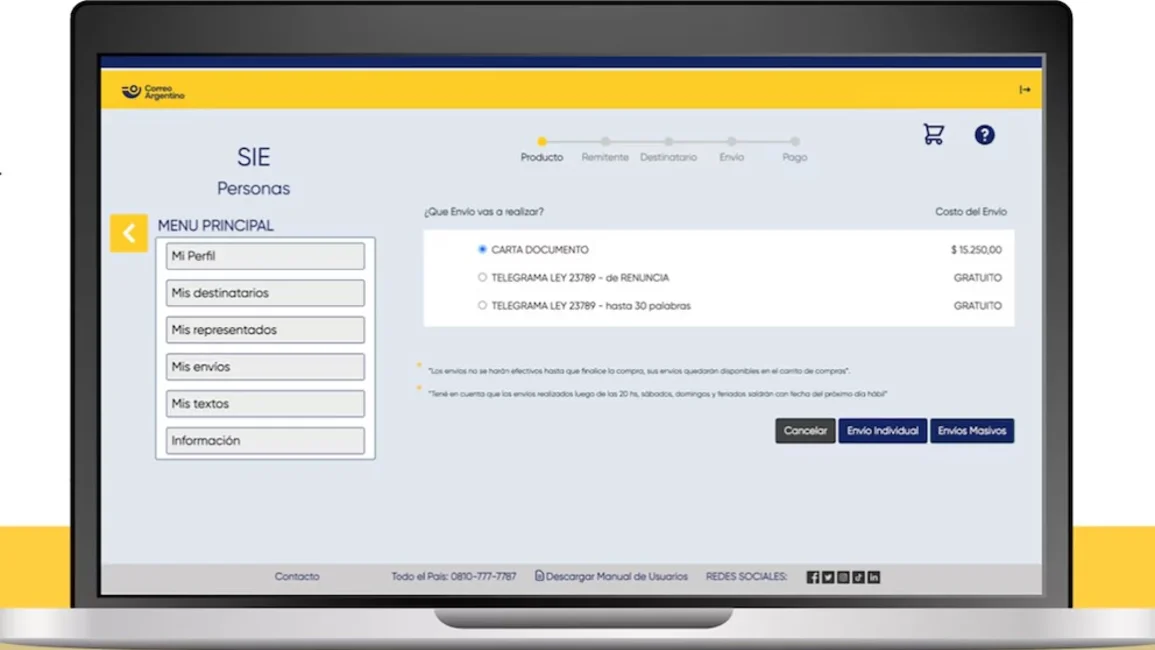
Task: Click the logout icon in yellow header
Action: [1024, 90]
